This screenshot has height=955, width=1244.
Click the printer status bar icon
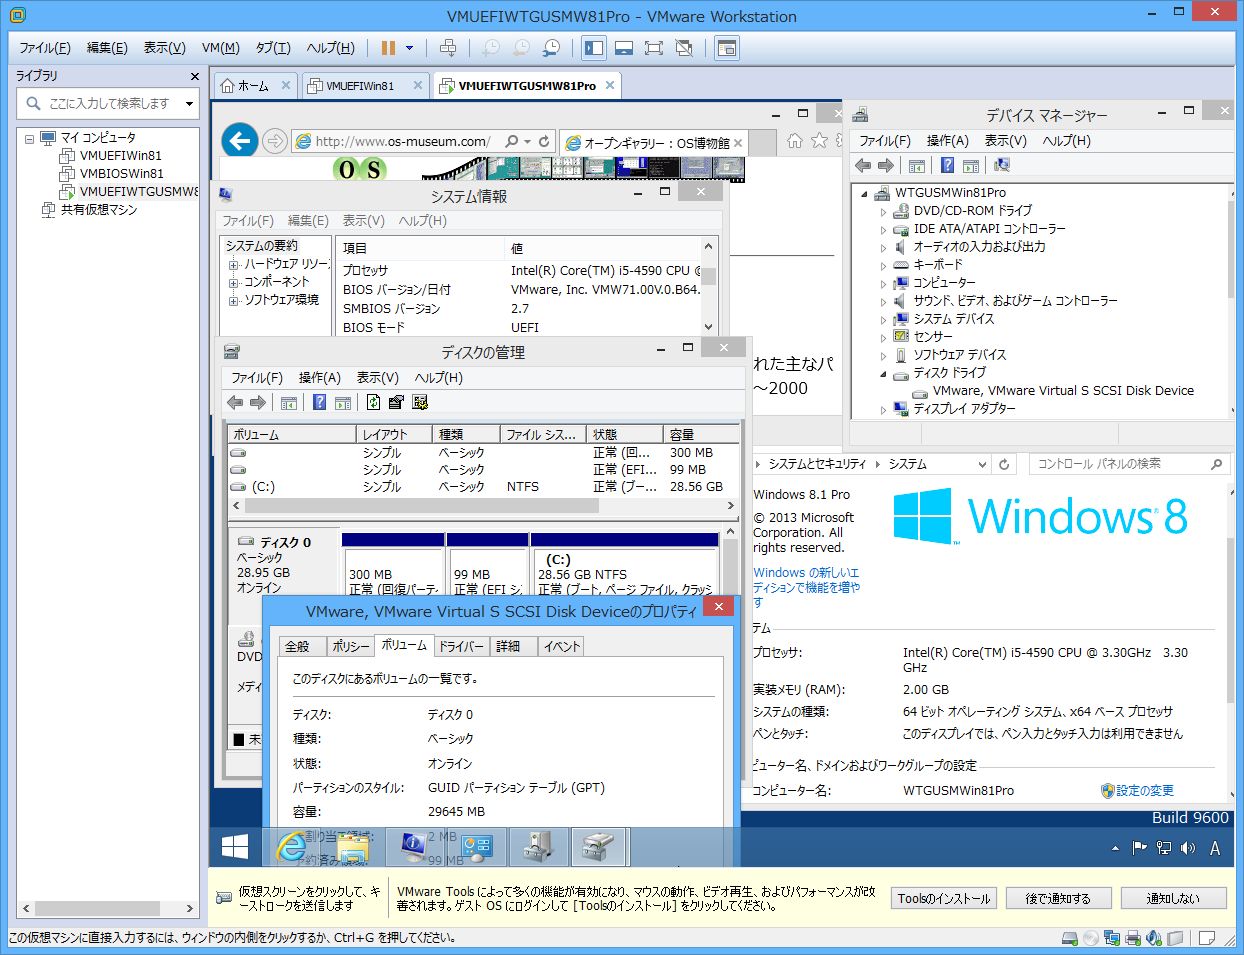point(1133,938)
